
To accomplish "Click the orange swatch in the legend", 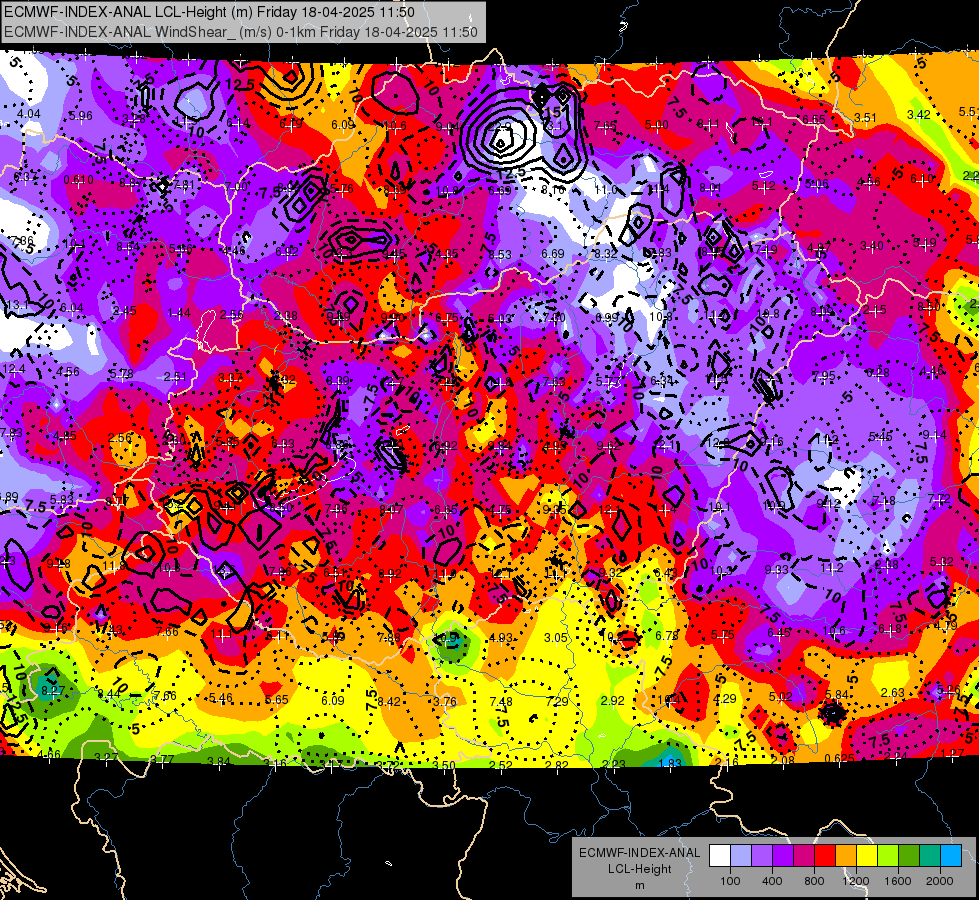I will pos(846,856).
